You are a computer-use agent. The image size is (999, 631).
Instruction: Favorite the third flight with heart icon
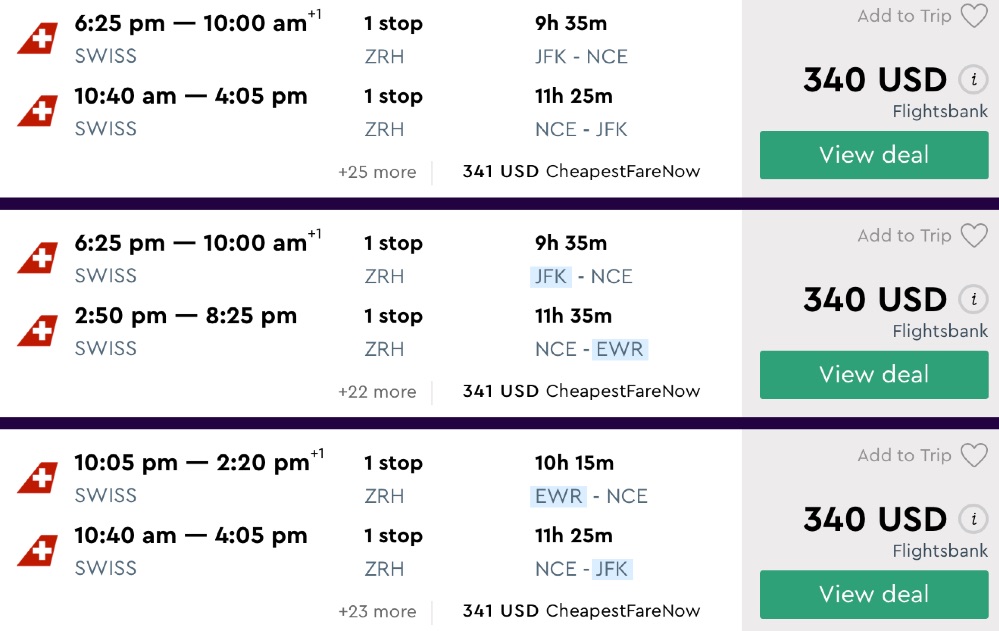coord(973,456)
